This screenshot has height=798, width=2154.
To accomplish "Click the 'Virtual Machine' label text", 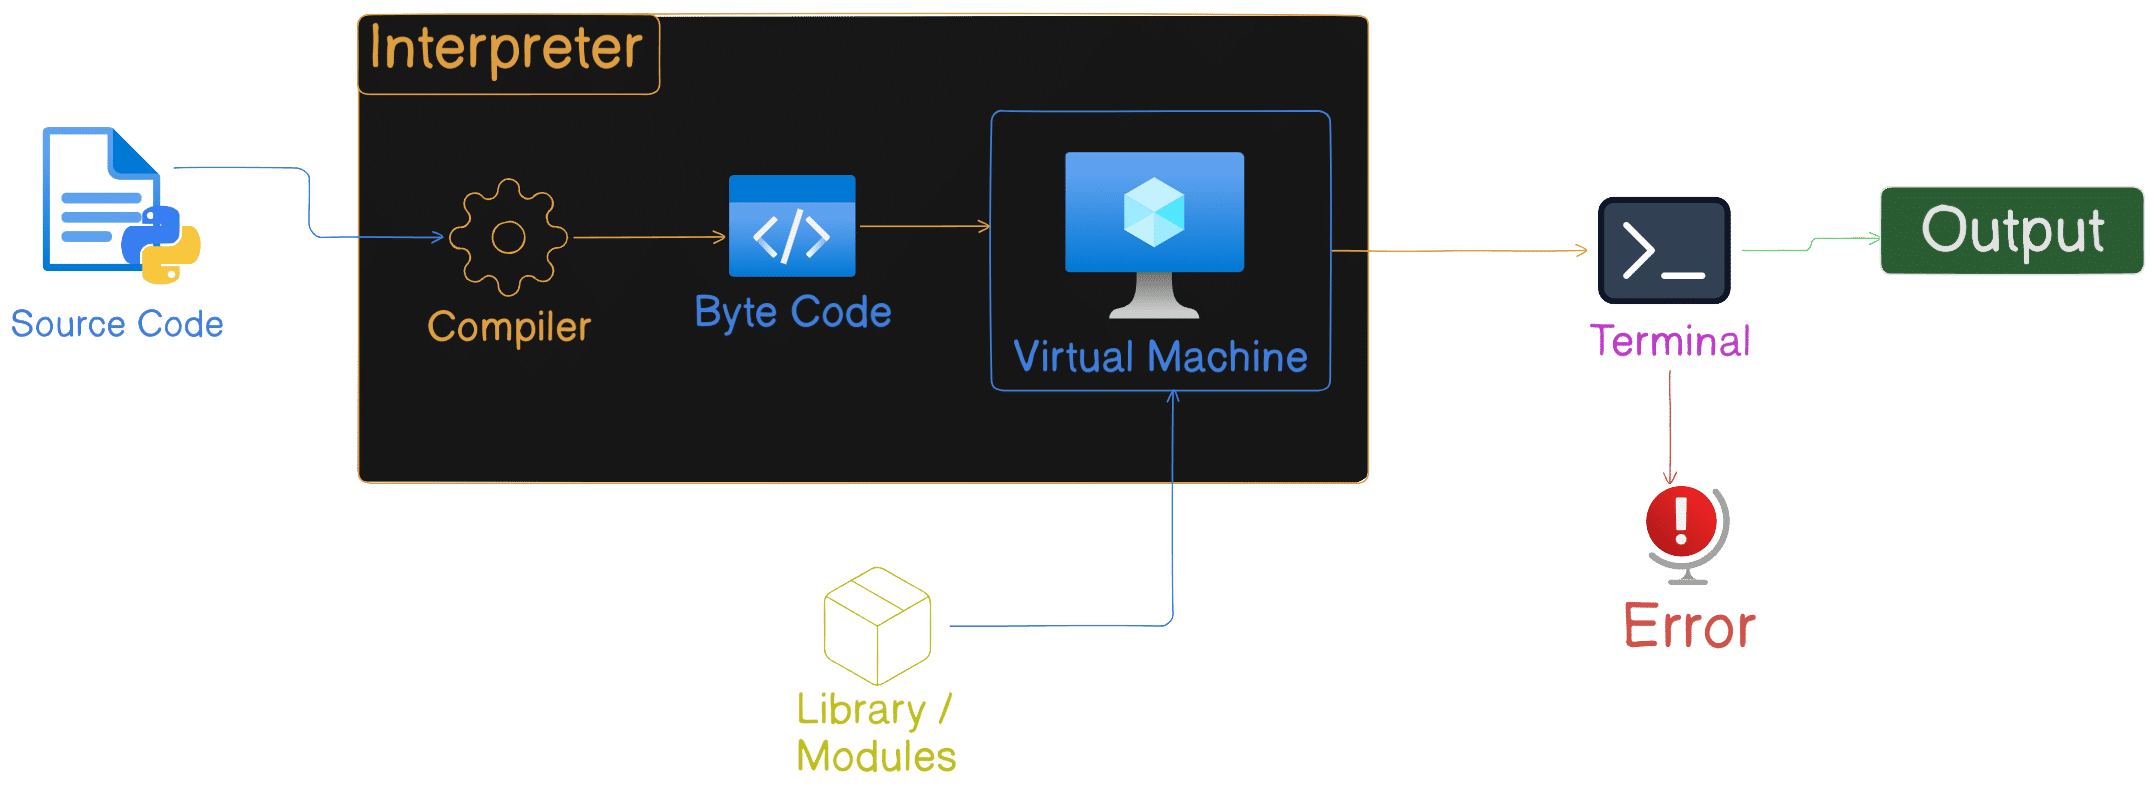I will pyautogui.click(x=1160, y=357).
